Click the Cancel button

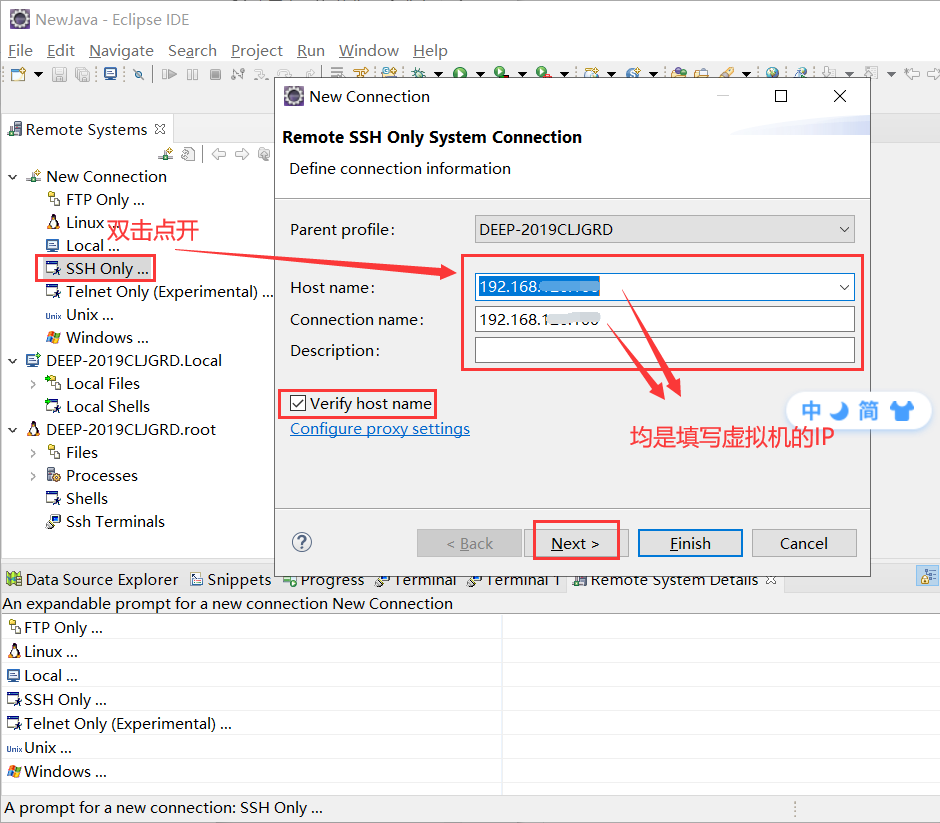click(804, 543)
